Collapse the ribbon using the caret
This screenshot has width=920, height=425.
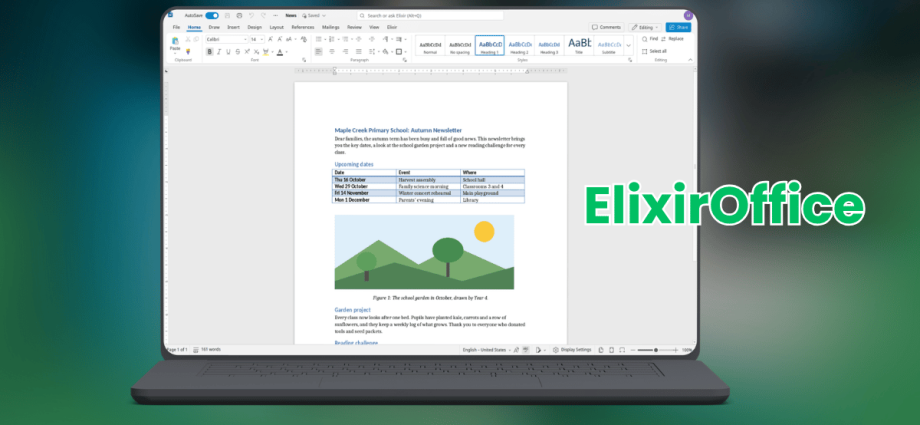point(691,60)
